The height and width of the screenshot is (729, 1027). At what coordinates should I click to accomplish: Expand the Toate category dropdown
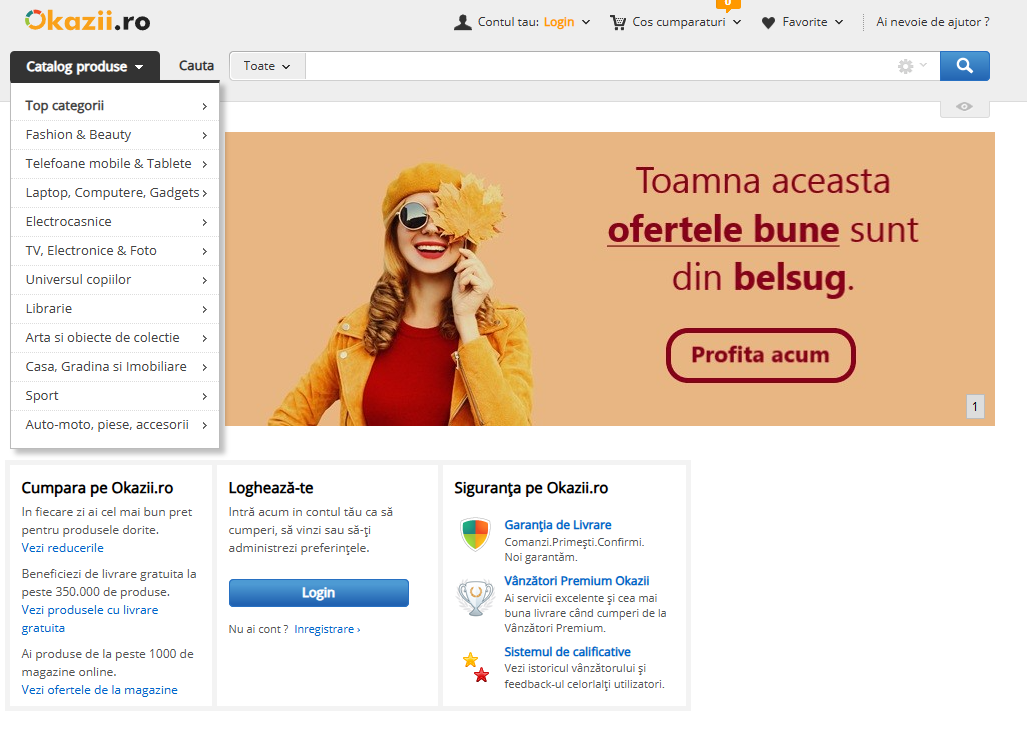[267, 66]
